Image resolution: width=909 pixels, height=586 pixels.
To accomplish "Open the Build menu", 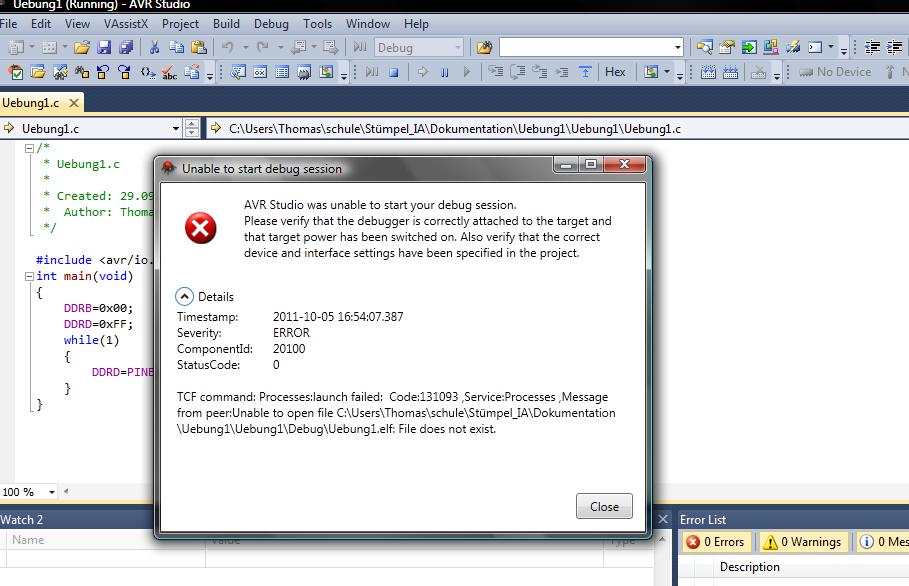I will [x=226, y=24].
